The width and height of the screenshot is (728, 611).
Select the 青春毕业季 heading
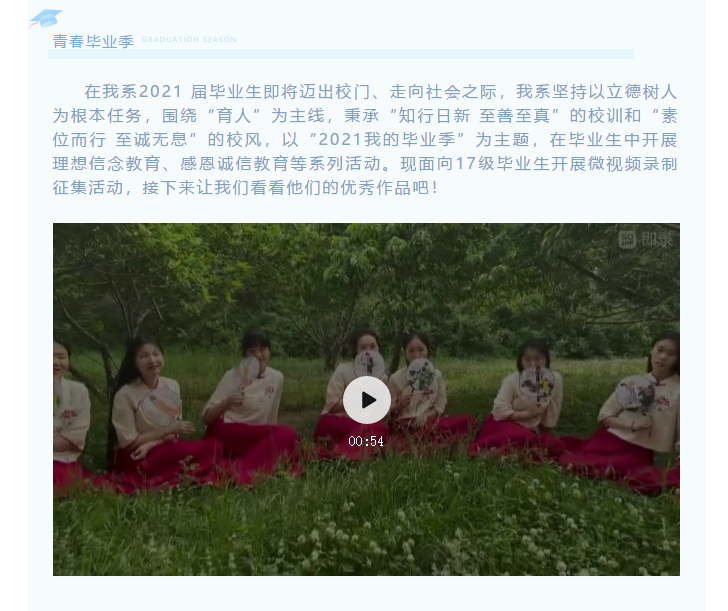pos(93,41)
